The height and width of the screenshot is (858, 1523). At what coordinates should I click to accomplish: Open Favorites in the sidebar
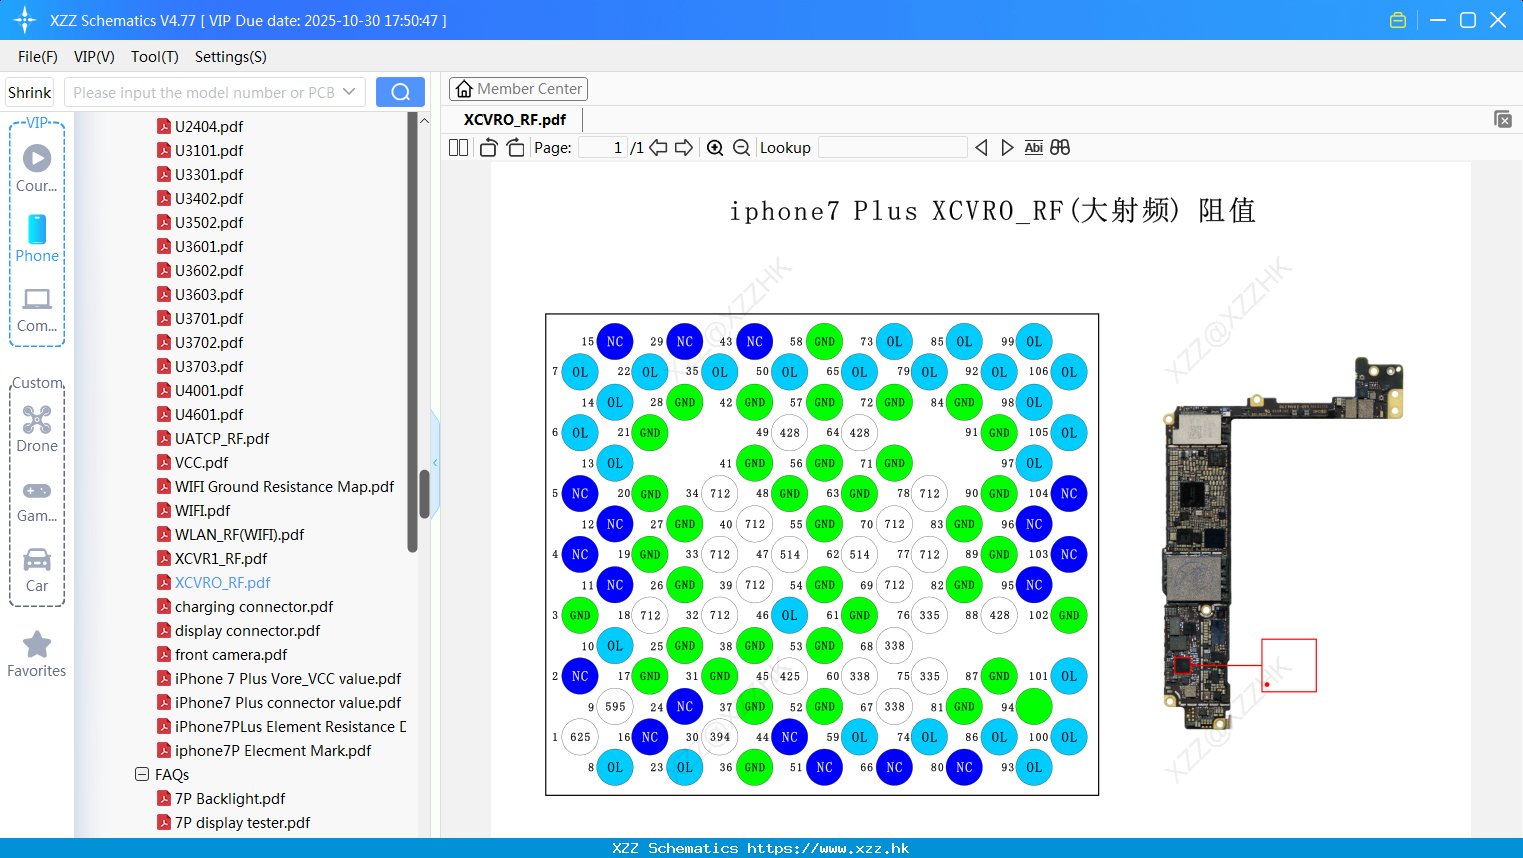[37, 654]
